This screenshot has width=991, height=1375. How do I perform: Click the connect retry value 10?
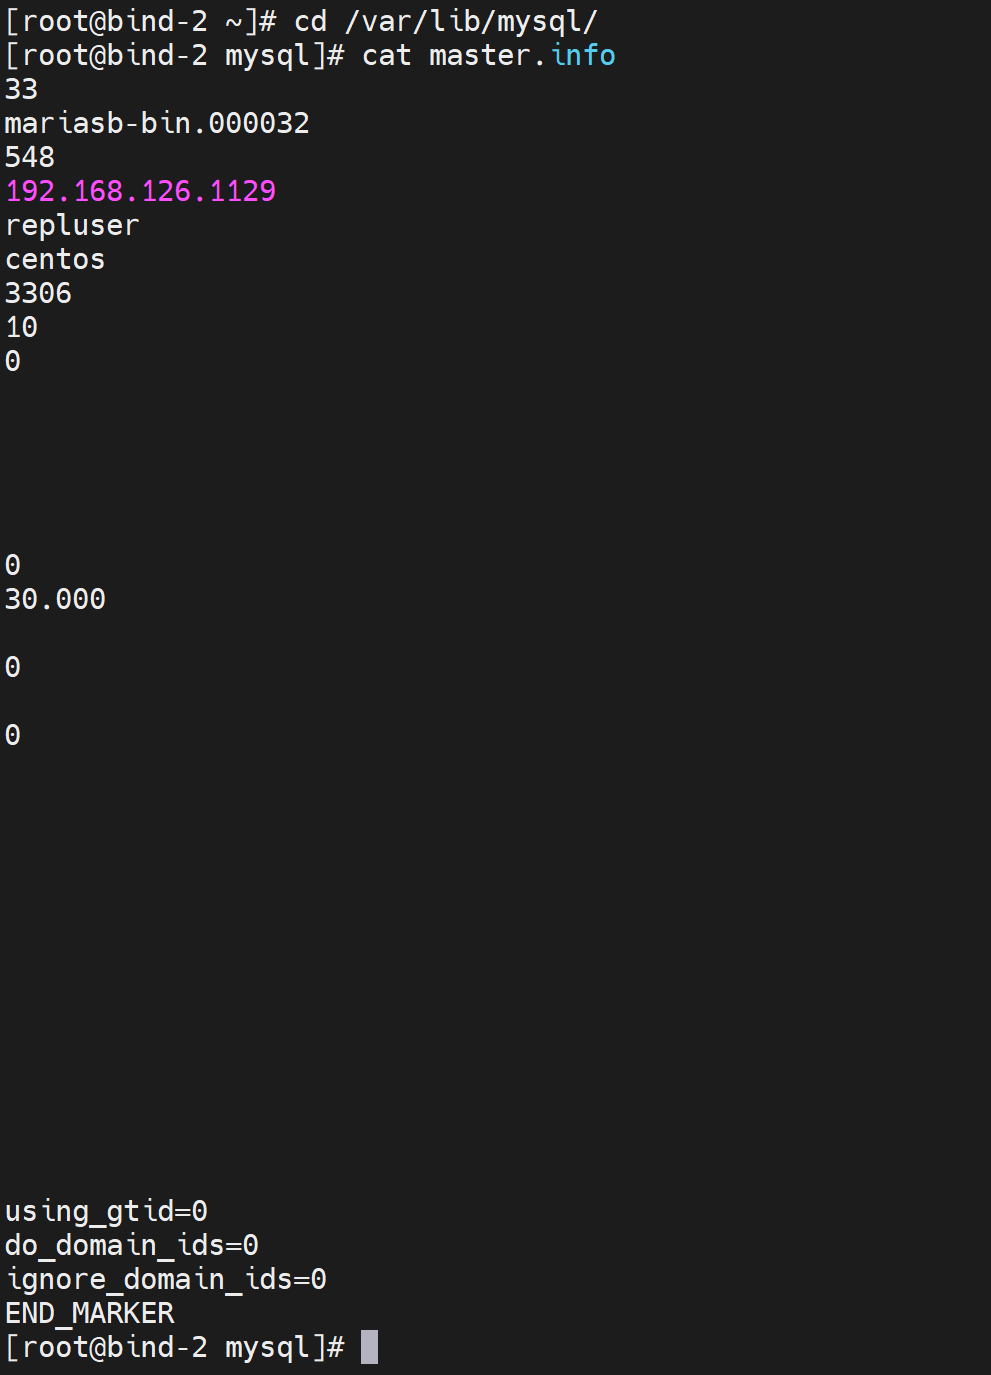point(21,327)
